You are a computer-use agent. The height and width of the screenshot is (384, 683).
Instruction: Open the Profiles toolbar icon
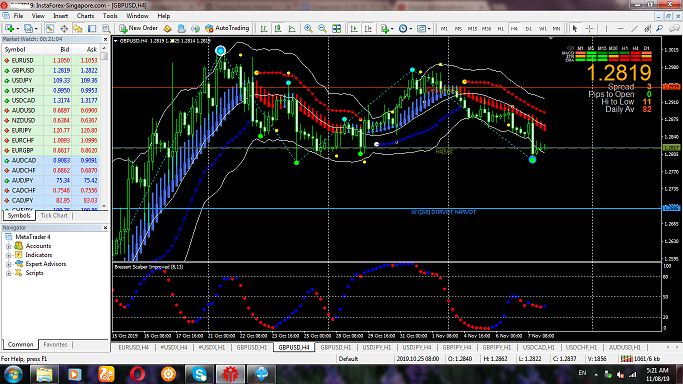point(28,28)
